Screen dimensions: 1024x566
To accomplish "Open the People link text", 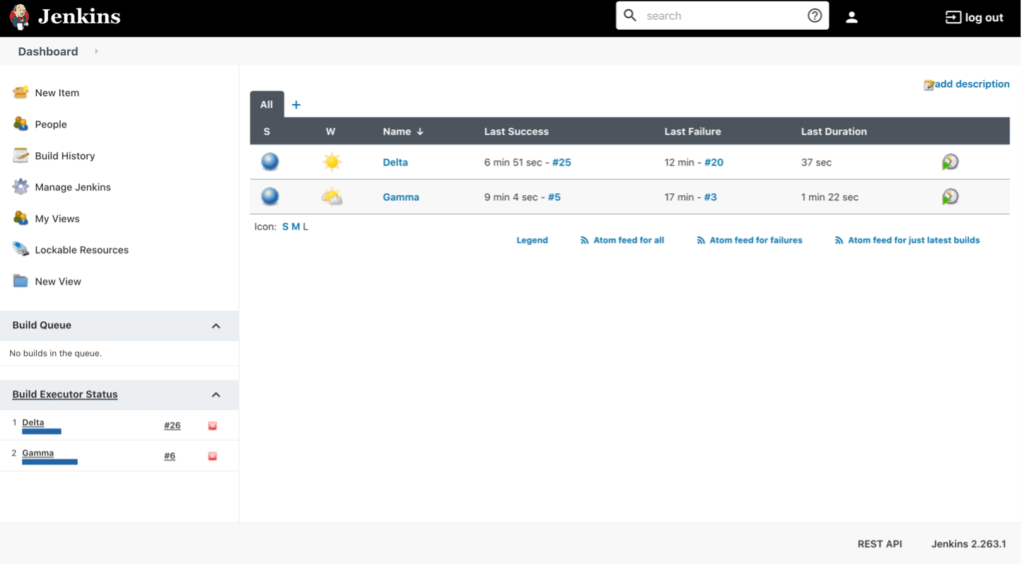I will pyautogui.click(x=51, y=124).
